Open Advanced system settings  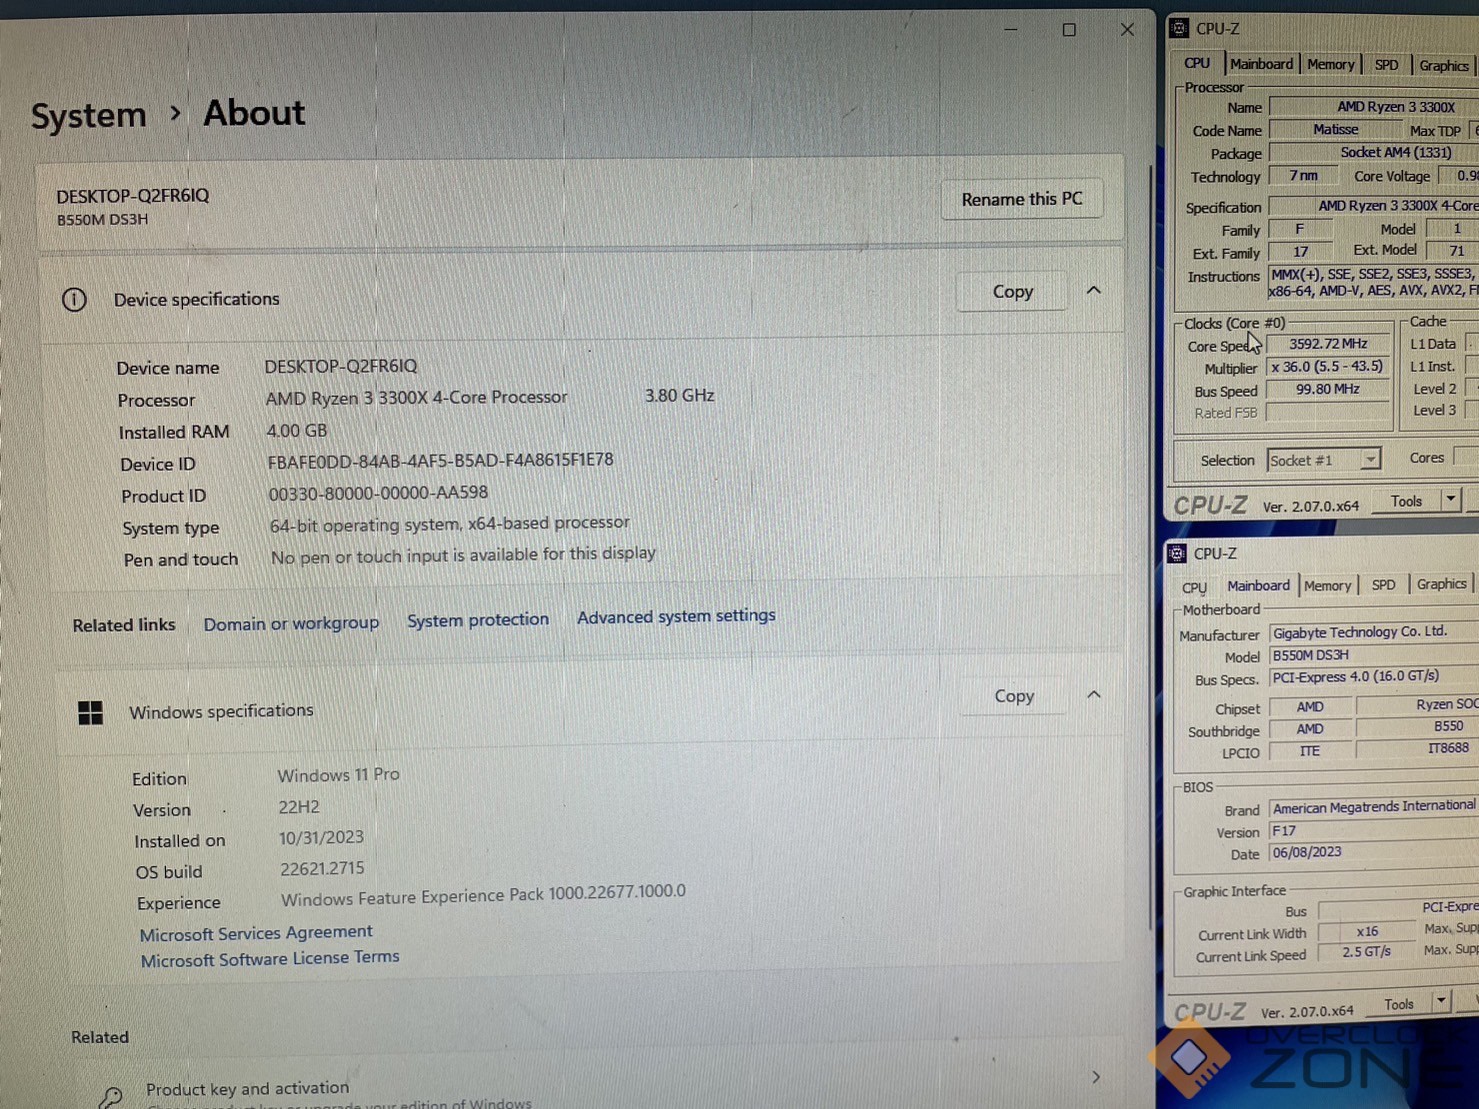pyautogui.click(x=676, y=616)
